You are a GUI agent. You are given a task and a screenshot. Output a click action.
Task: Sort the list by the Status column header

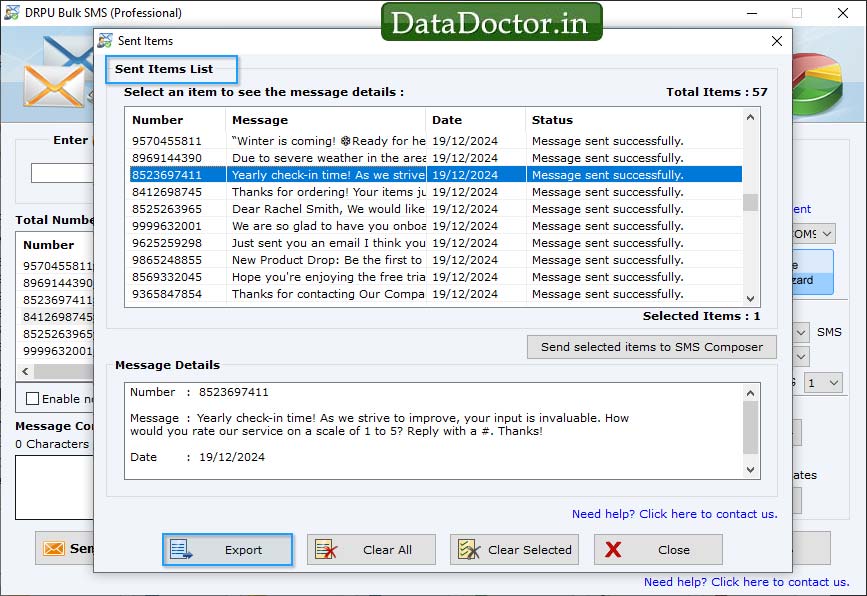click(x=634, y=120)
